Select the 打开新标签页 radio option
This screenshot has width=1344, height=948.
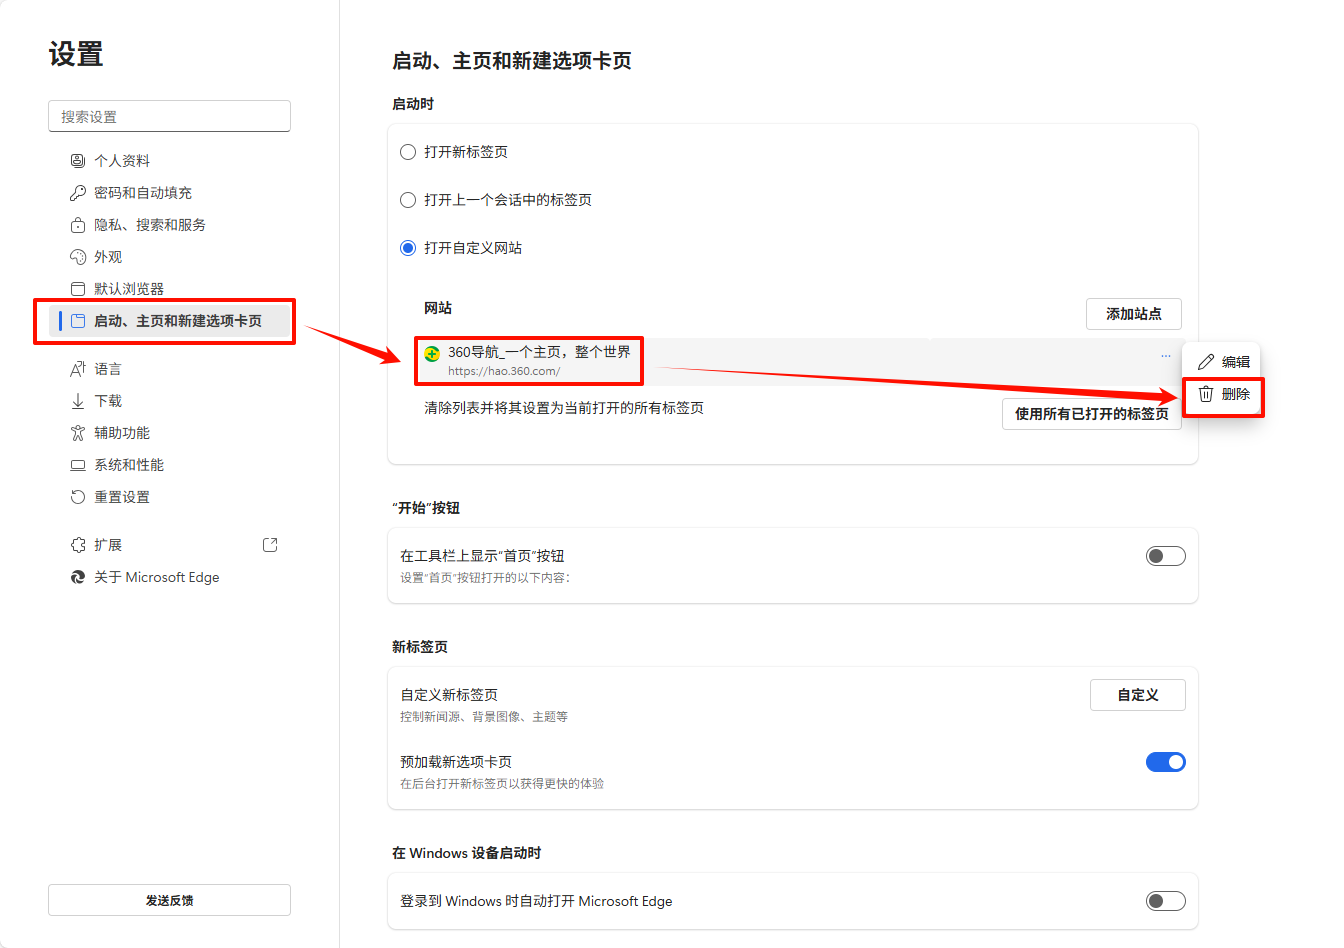click(x=408, y=151)
